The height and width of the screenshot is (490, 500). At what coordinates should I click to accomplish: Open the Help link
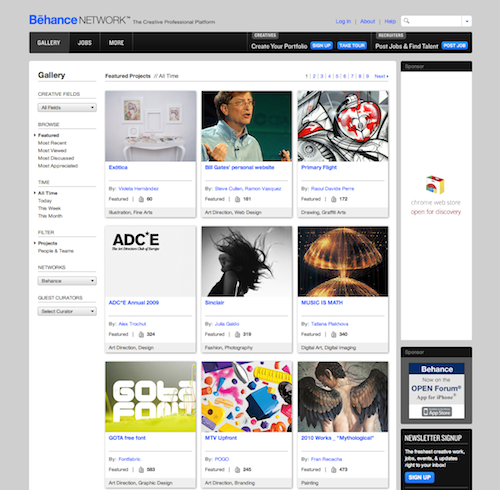(x=390, y=21)
